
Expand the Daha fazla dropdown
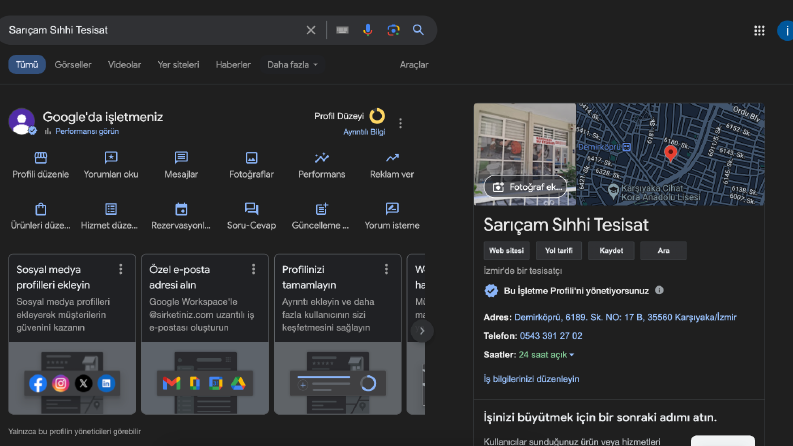coord(292,65)
